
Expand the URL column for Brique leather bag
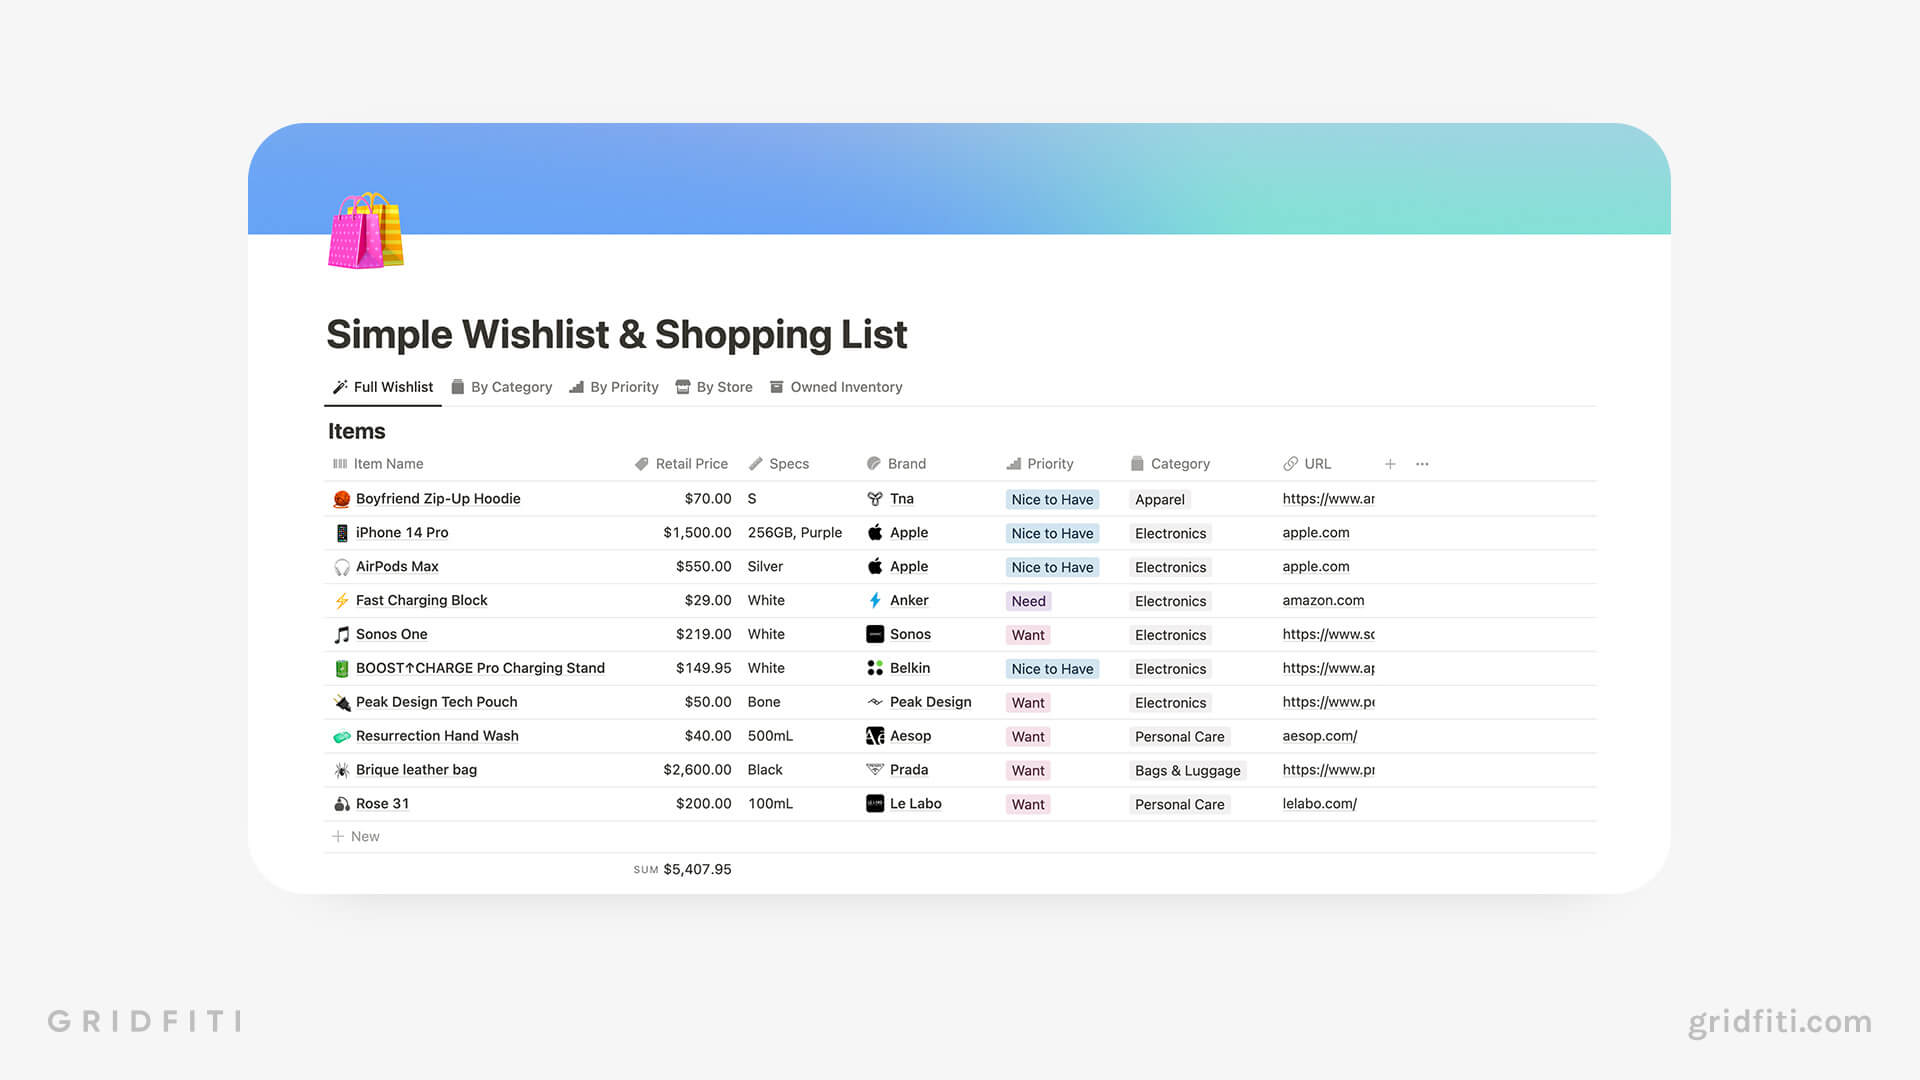pyautogui.click(x=1325, y=769)
